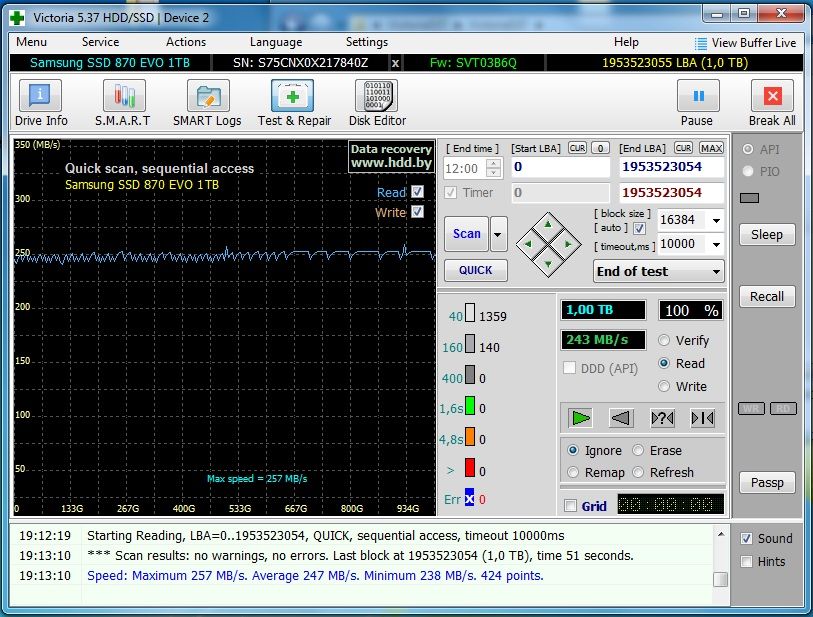The image size is (813, 617).
Task: Click the 0 button beside Start LBA
Action: click(x=600, y=148)
